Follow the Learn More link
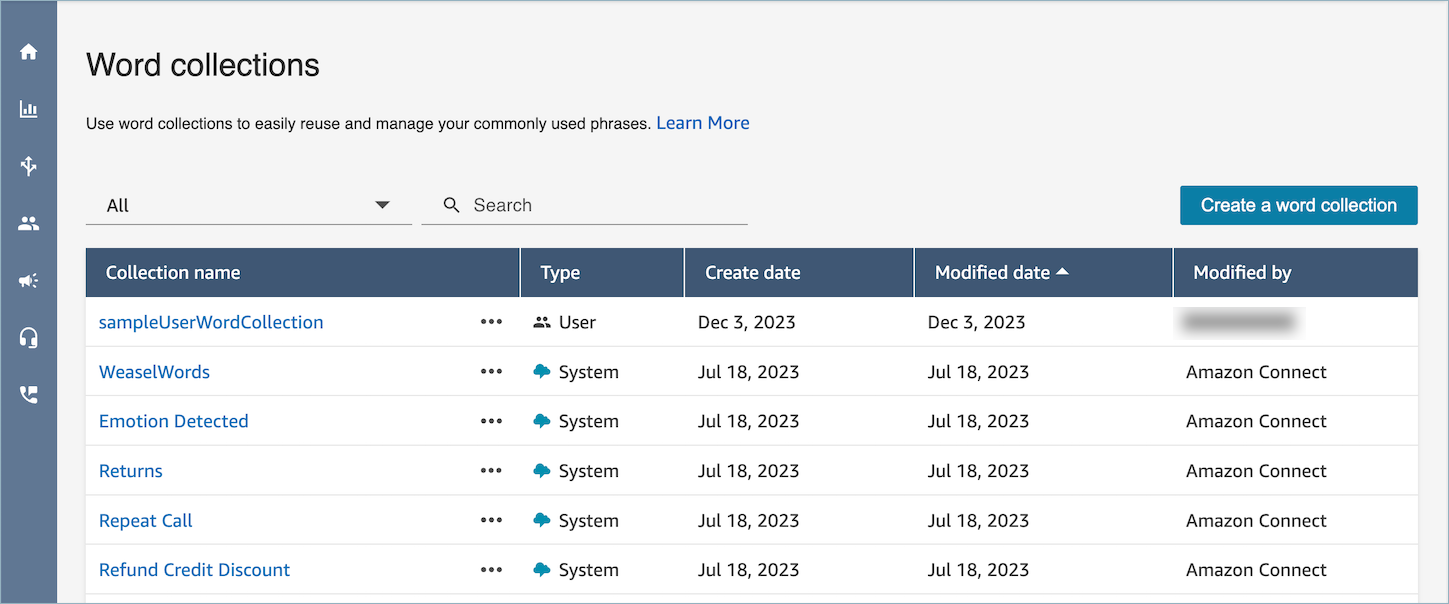Screen dimensions: 1449x604 tap(702, 123)
